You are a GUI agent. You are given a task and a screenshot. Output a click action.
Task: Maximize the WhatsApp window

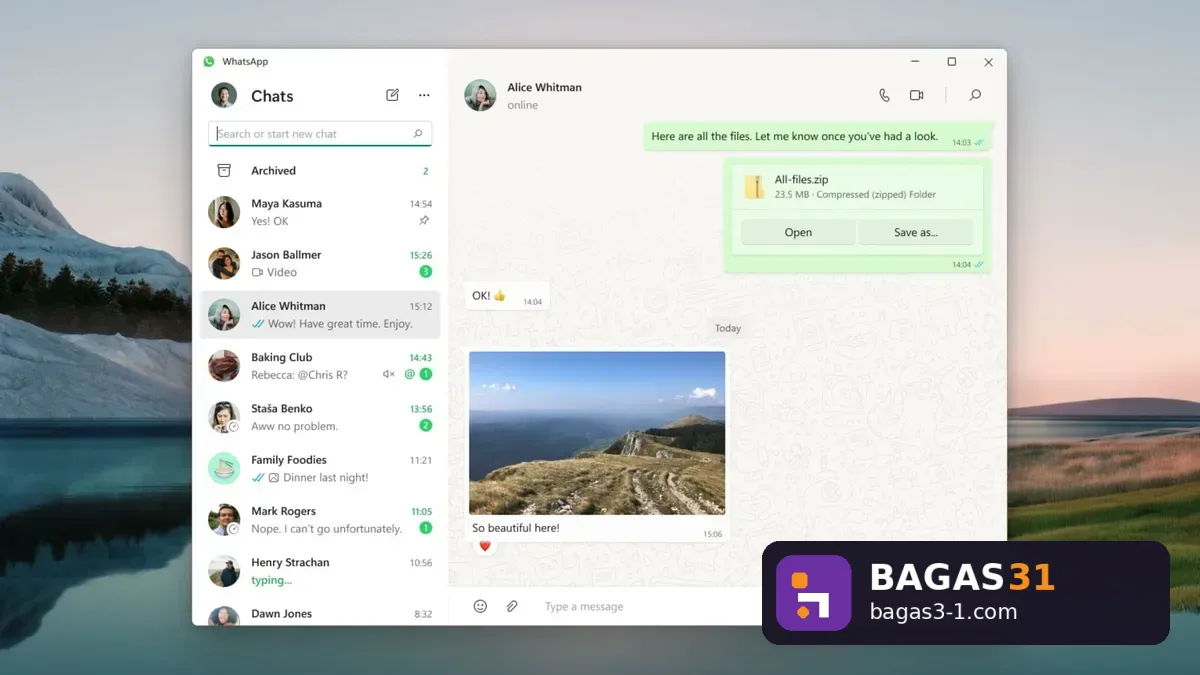point(952,62)
